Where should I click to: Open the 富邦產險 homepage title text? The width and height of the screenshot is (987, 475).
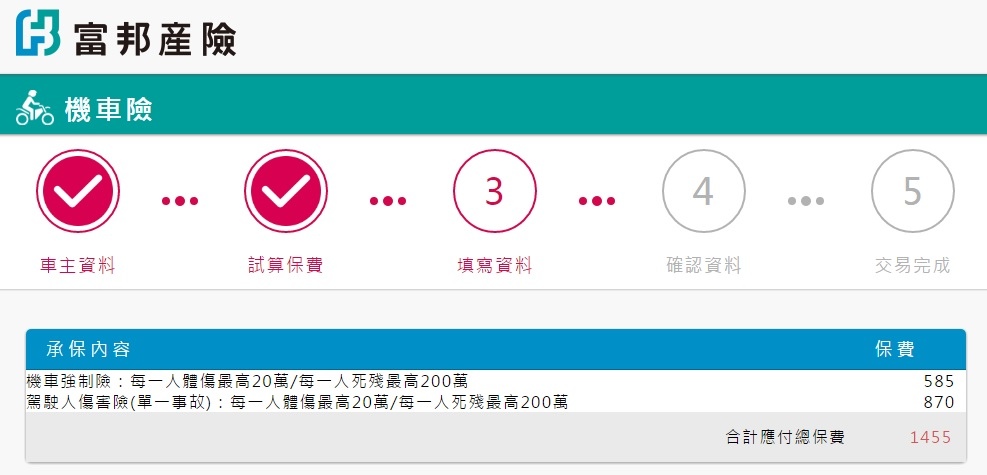click(x=155, y=39)
